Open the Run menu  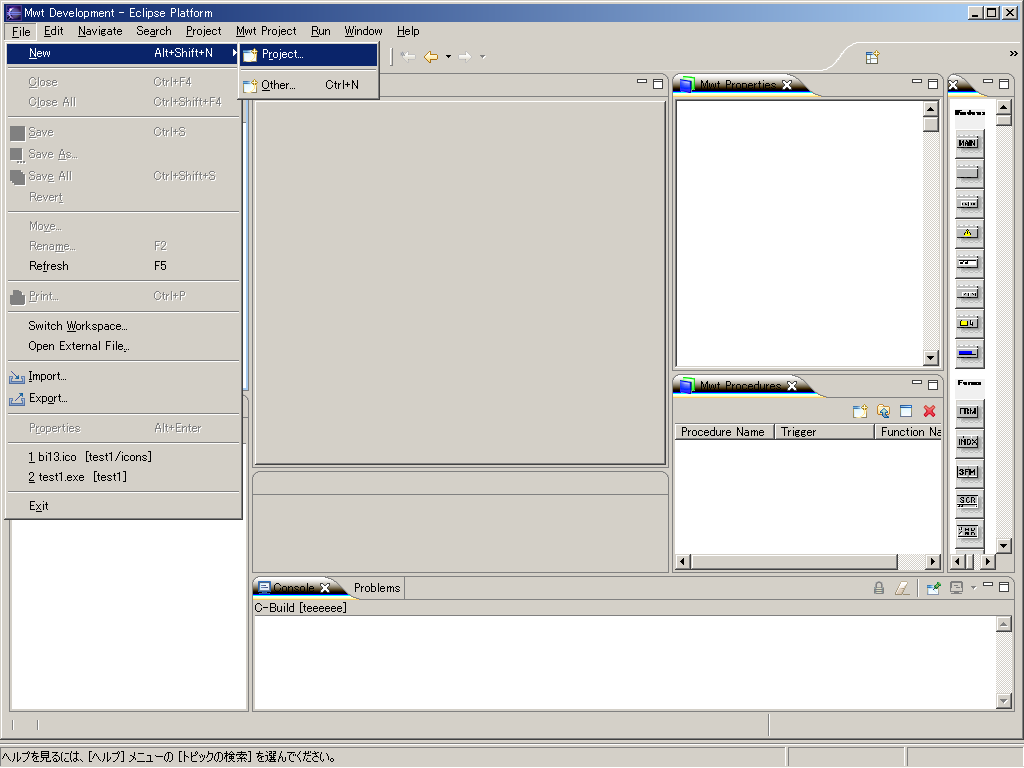click(321, 31)
